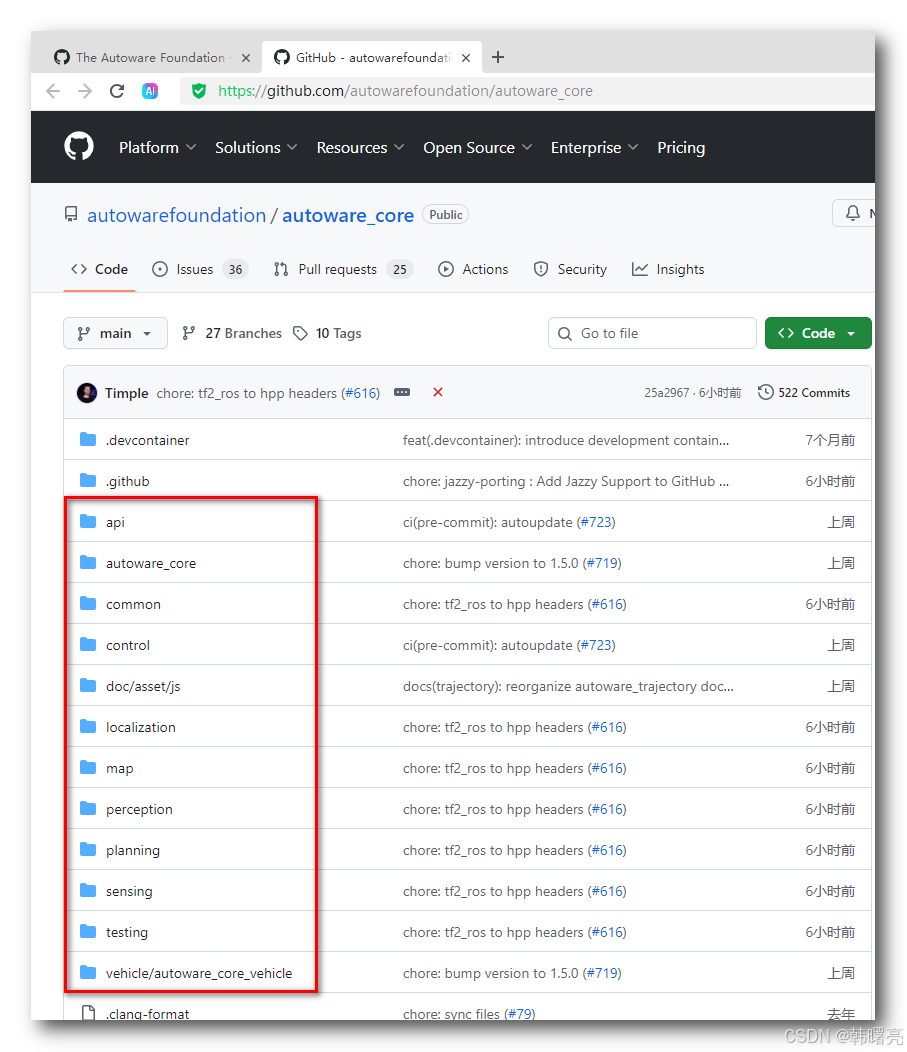Open the doc/asset/js folder
This screenshot has height=1052, width=907.
click(x=143, y=686)
